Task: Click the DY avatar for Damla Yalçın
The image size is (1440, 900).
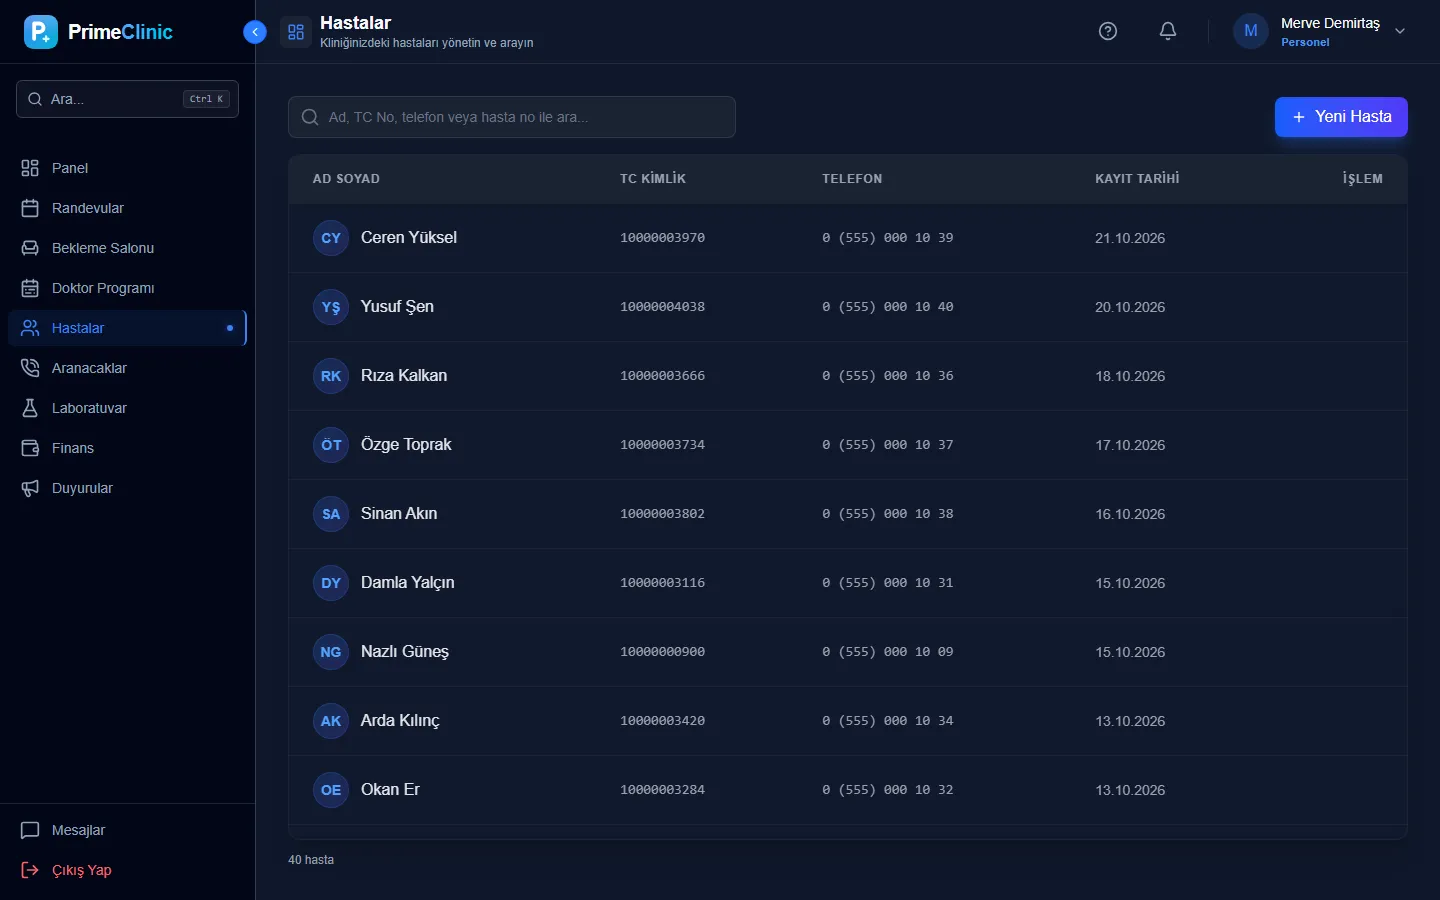Action: click(331, 583)
